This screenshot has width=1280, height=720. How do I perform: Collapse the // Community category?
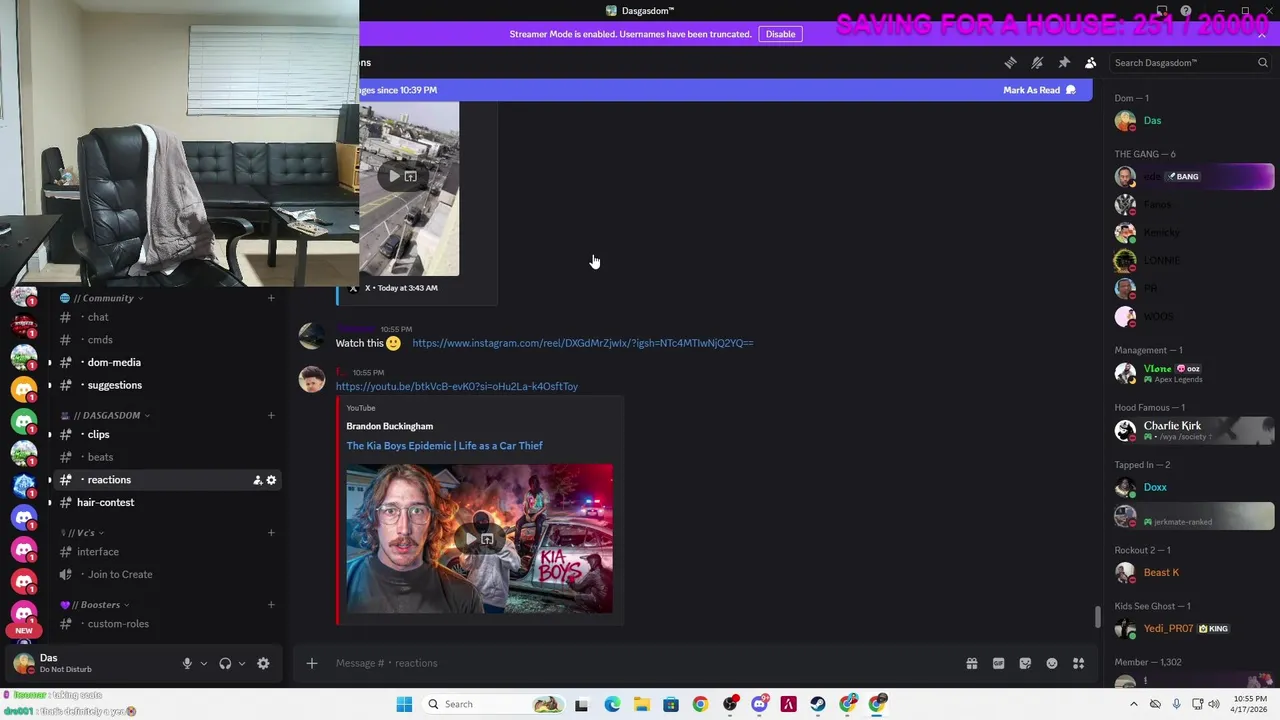pyautogui.click(x=103, y=298)
